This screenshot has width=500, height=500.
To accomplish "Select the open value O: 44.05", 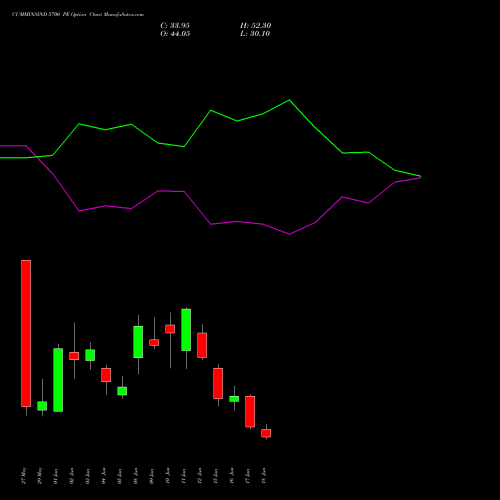I will 175,34.
